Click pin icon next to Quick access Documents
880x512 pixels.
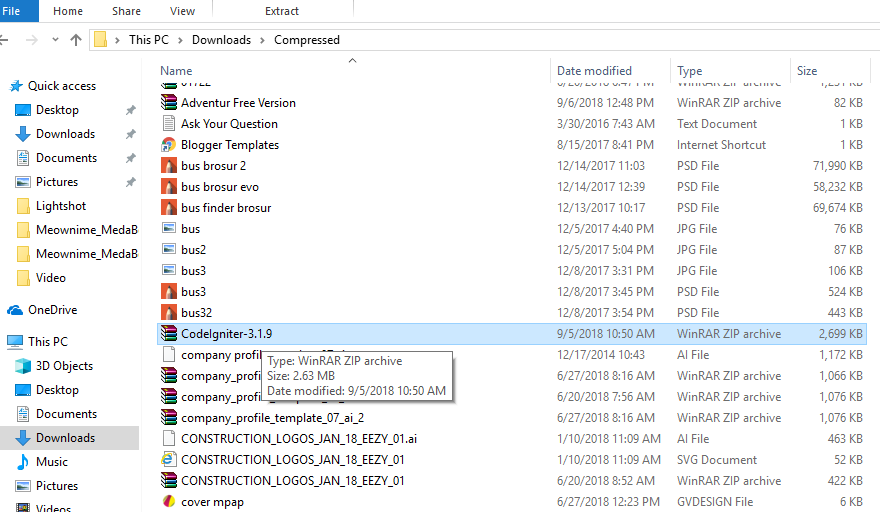pos(131,158)
